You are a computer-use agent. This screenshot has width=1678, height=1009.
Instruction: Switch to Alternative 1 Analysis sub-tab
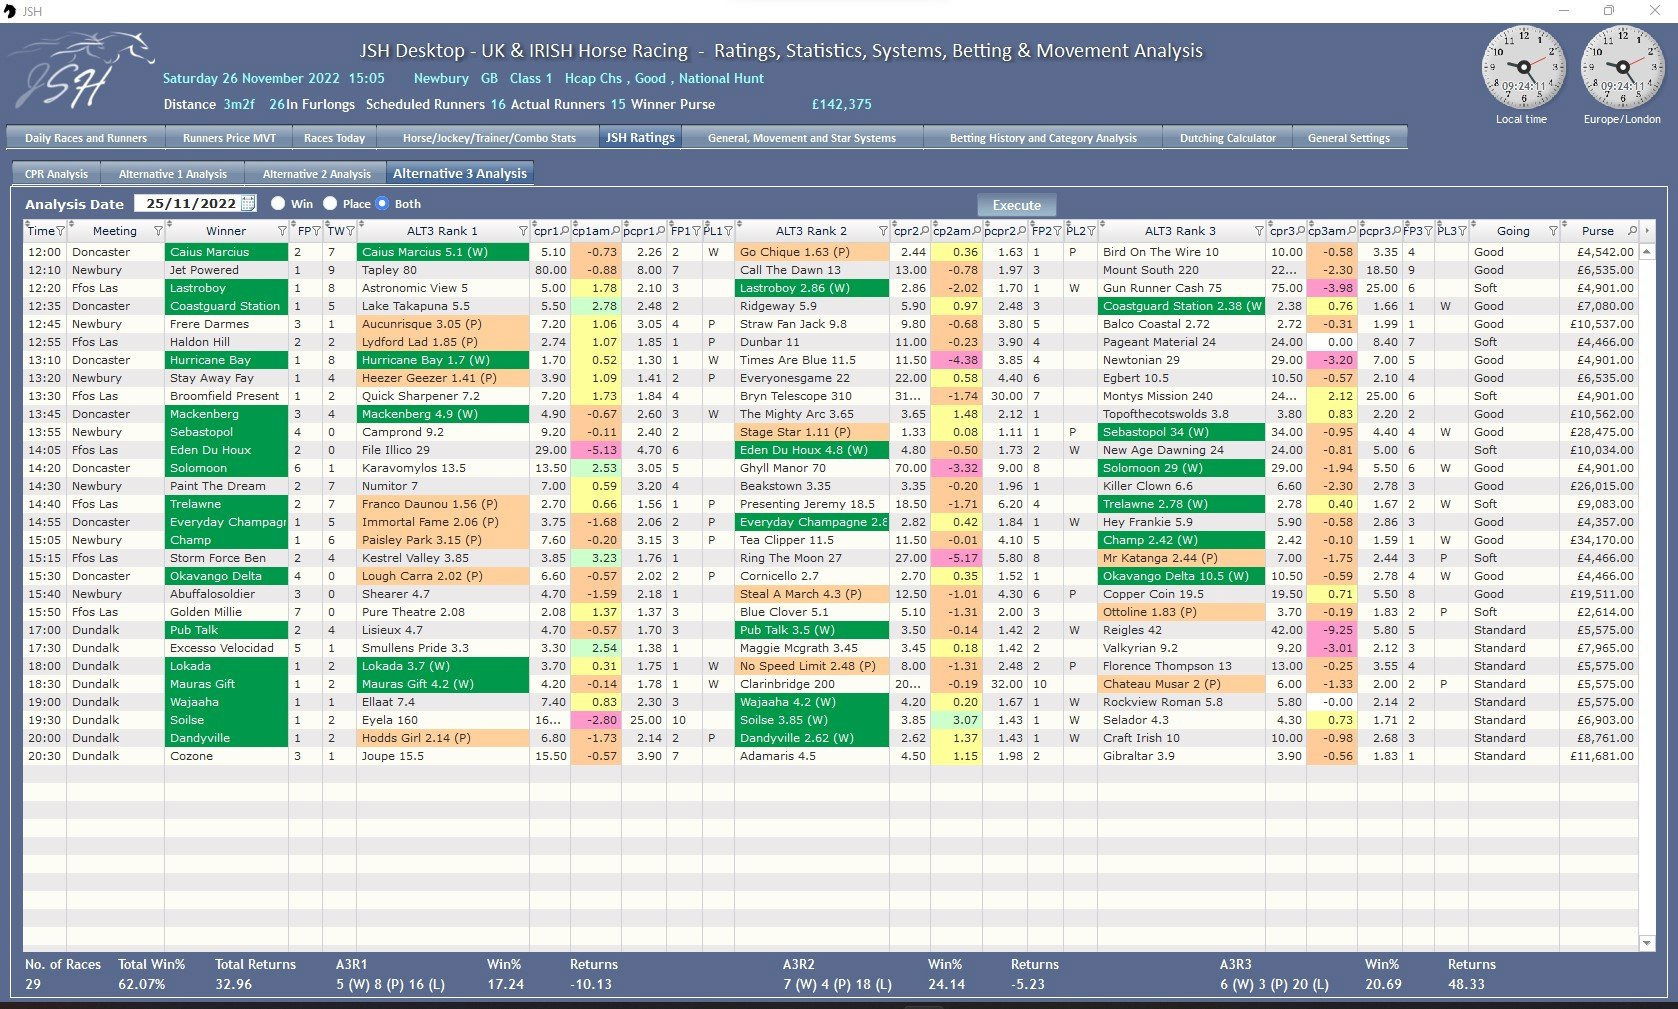click(173, 173)
